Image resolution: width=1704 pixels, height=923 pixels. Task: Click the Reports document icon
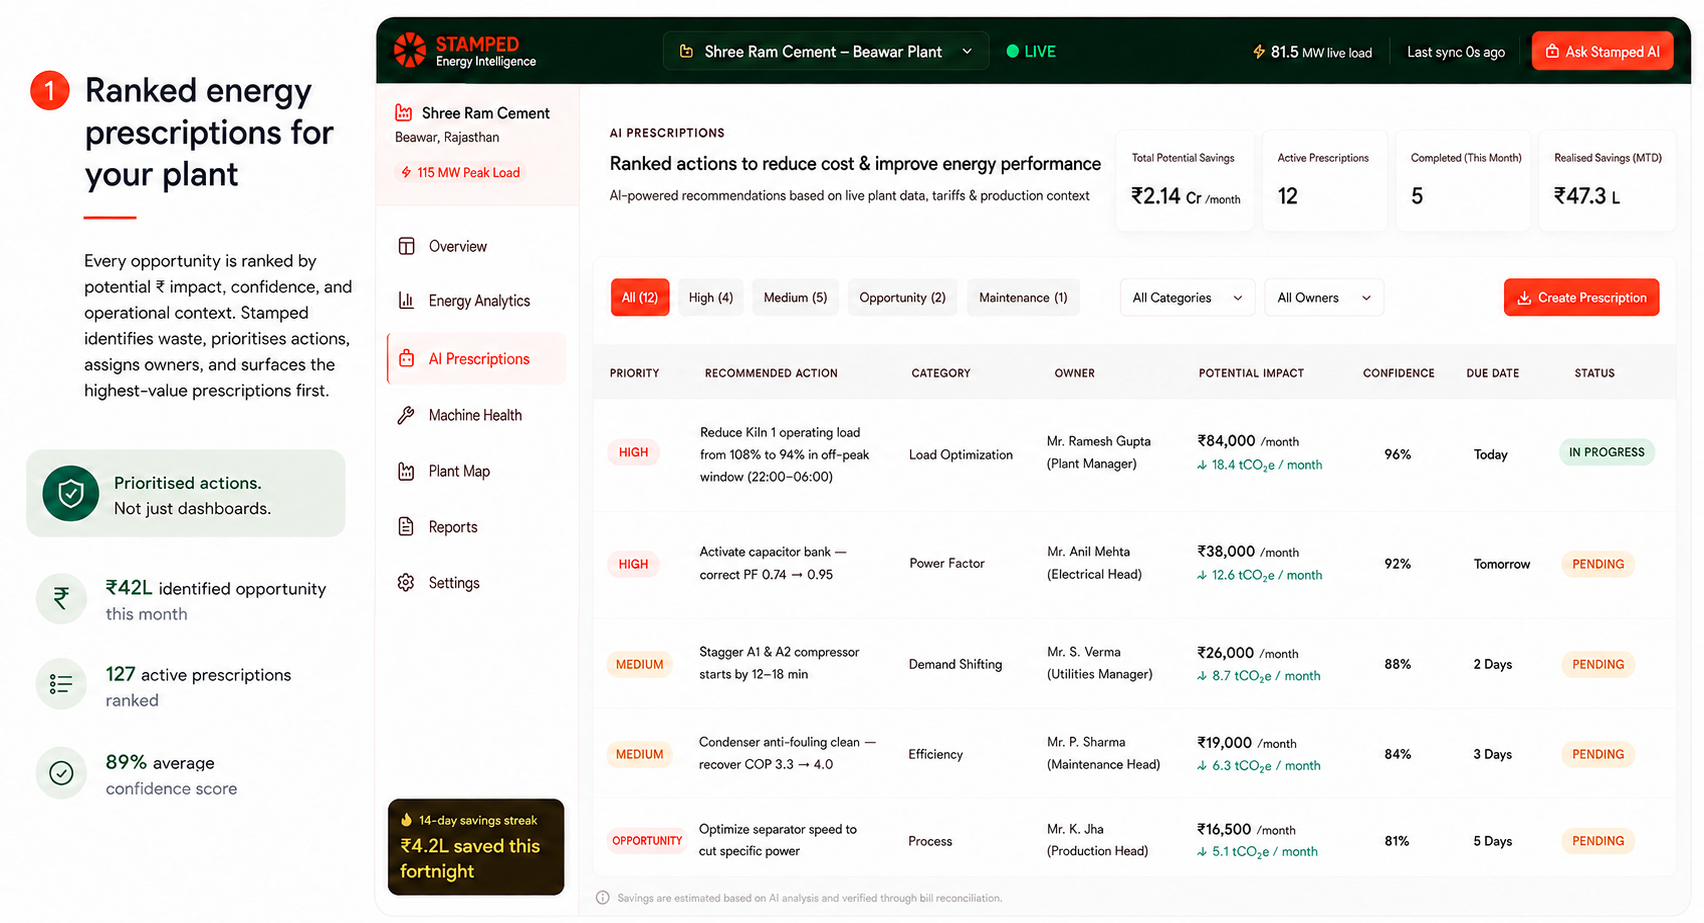tap(406, 526)
